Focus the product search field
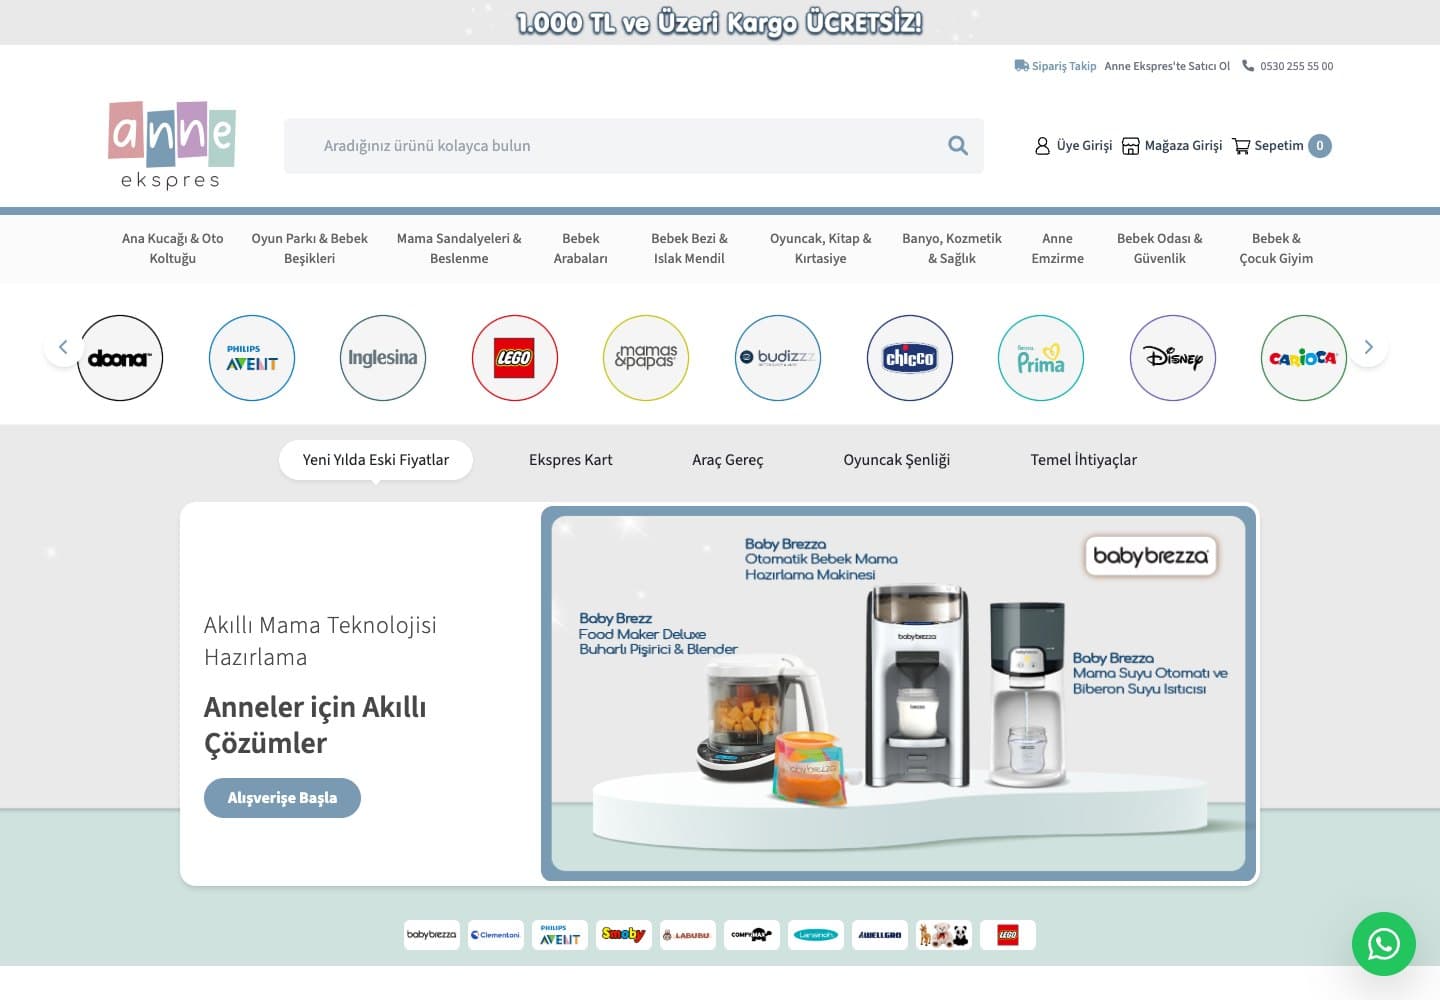Image resolution: width=1440 pixels, height=1000 pixels. click(634, 146)
